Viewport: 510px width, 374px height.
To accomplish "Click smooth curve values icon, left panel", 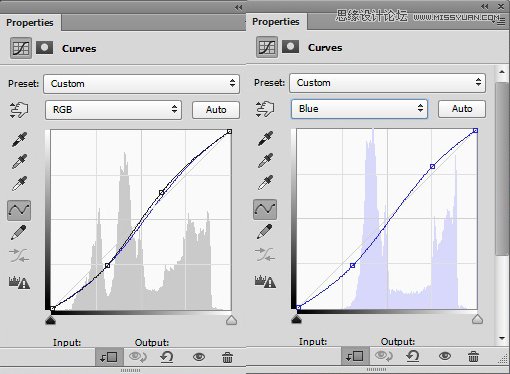I will click(x=19, y=255).
